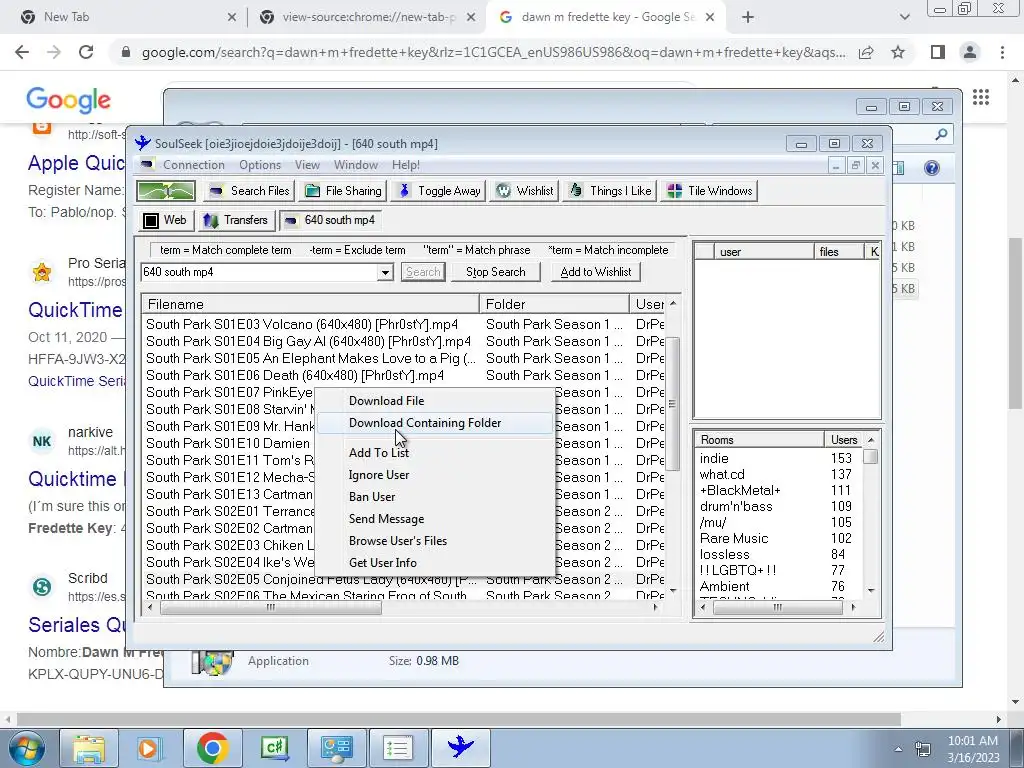Open the File Sharing toolbar button
The height and width of the screenshot is (768, 1024).
tap(344, 191)
